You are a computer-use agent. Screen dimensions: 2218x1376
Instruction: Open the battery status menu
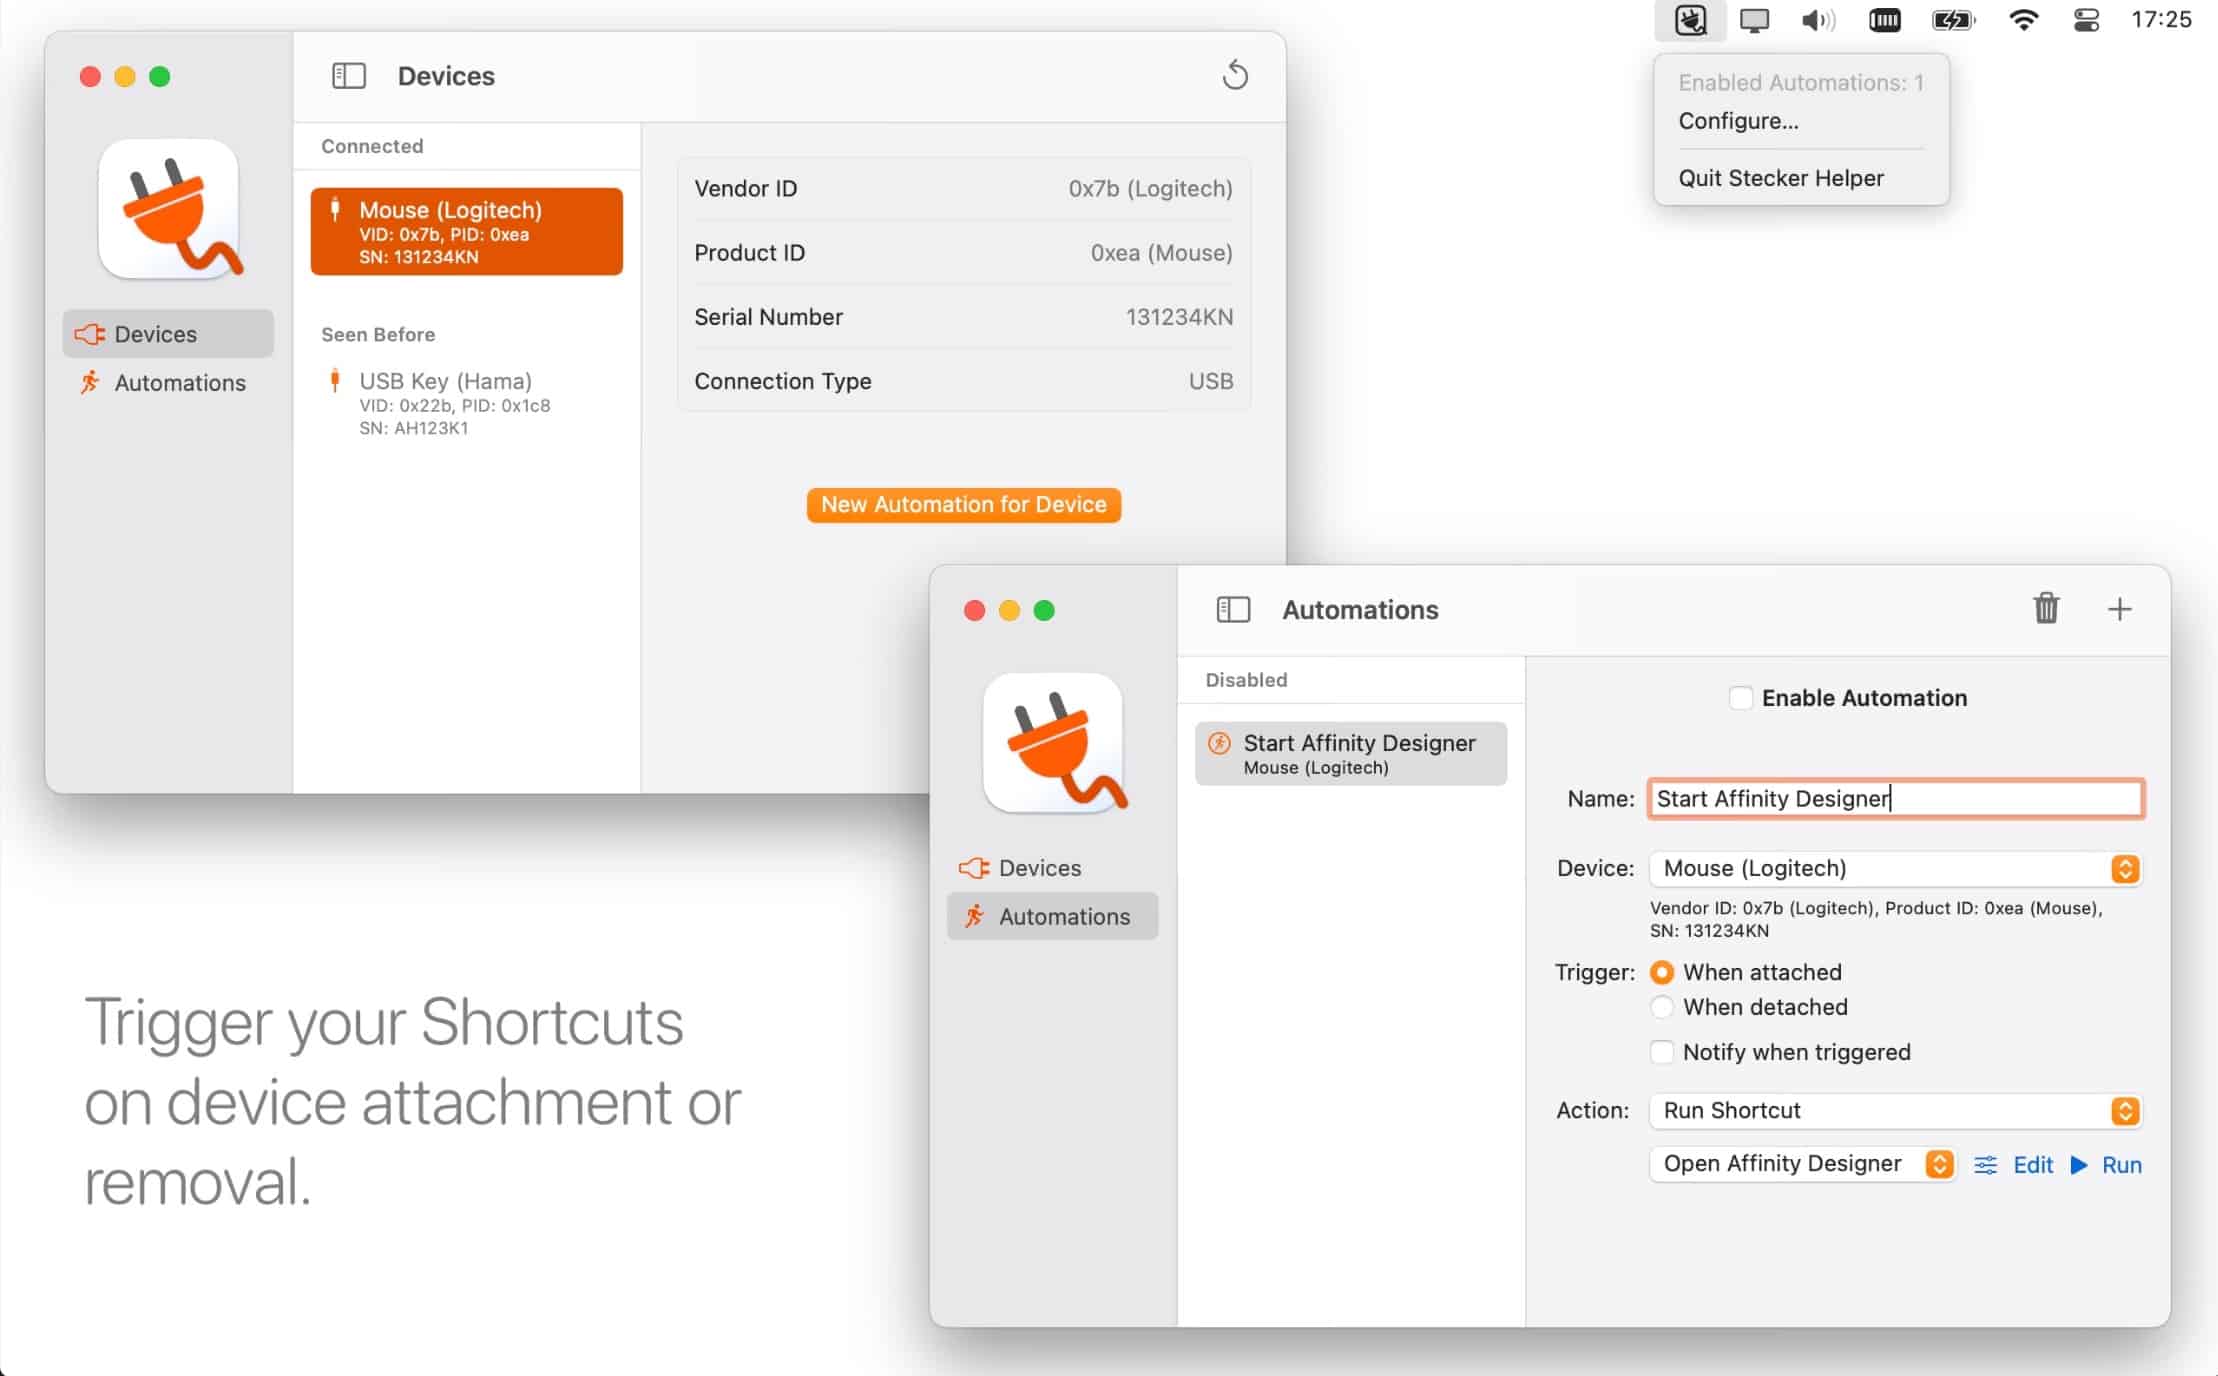[x=1952, y=21]
